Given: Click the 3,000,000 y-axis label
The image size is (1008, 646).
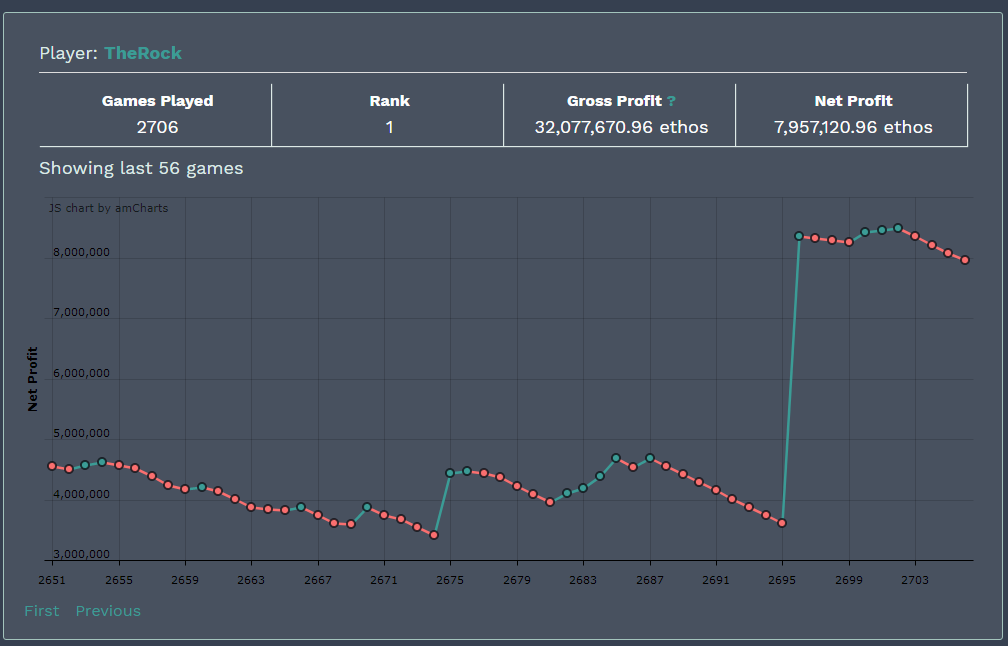Looking at the screenshot, I should pos(81,554).
